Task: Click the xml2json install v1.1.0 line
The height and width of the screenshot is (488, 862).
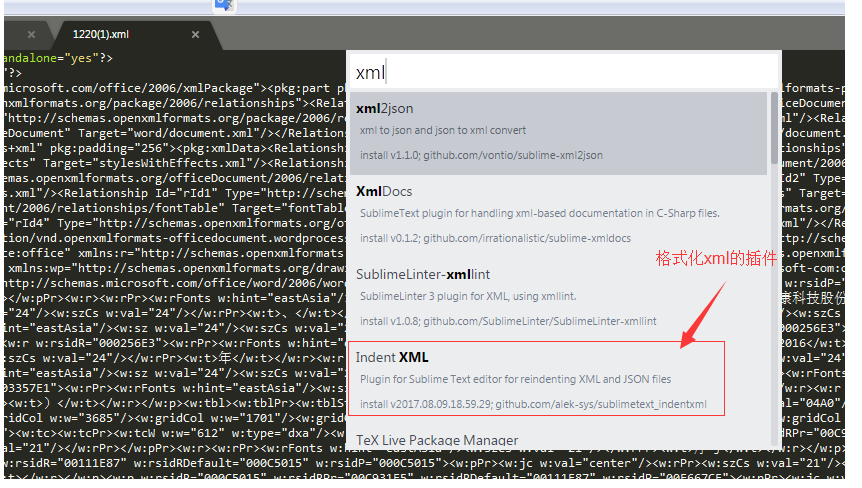Action: 482,156
